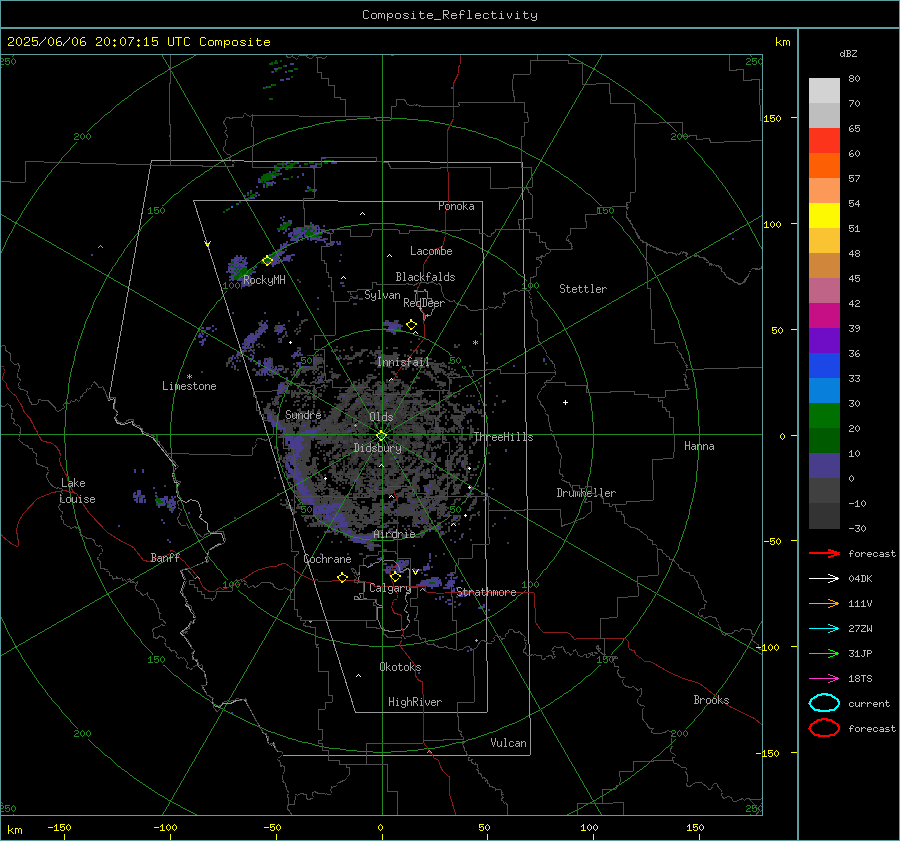900x841 pixels.
Task: Click the white 04DK arrow in the legend
Action: tap(824, 578)
